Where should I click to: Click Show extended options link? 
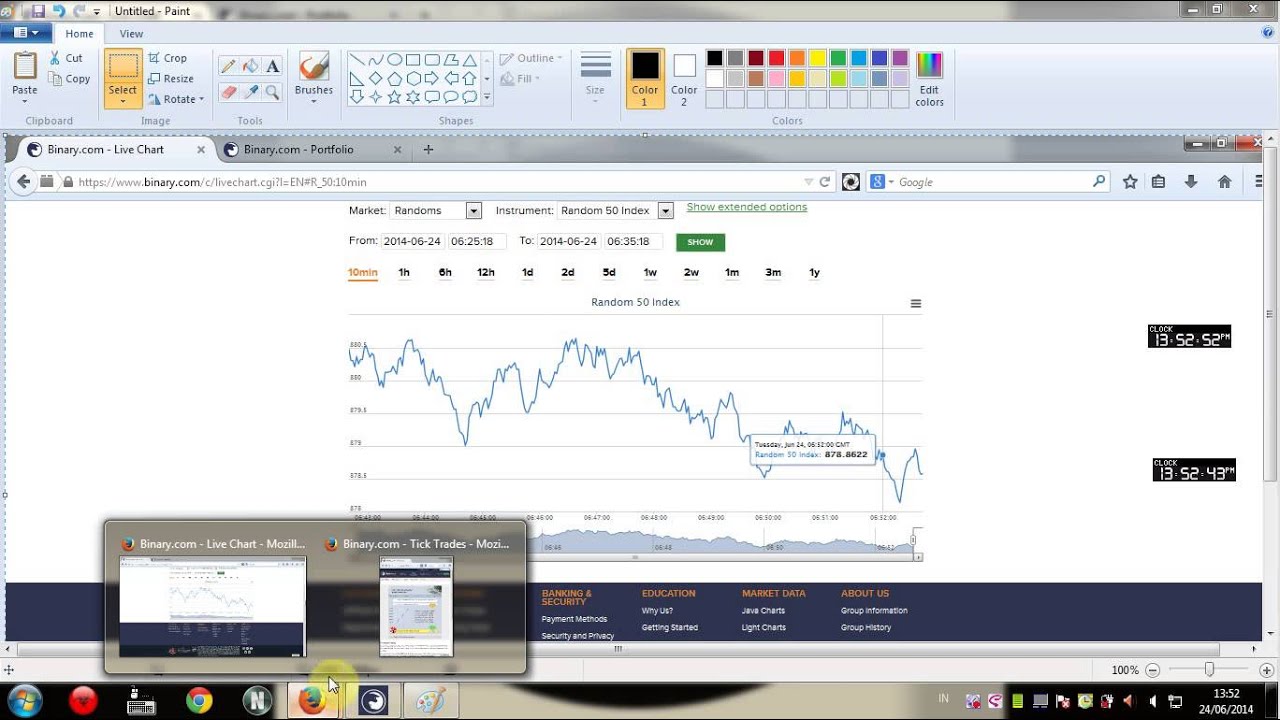coord(747,207)
